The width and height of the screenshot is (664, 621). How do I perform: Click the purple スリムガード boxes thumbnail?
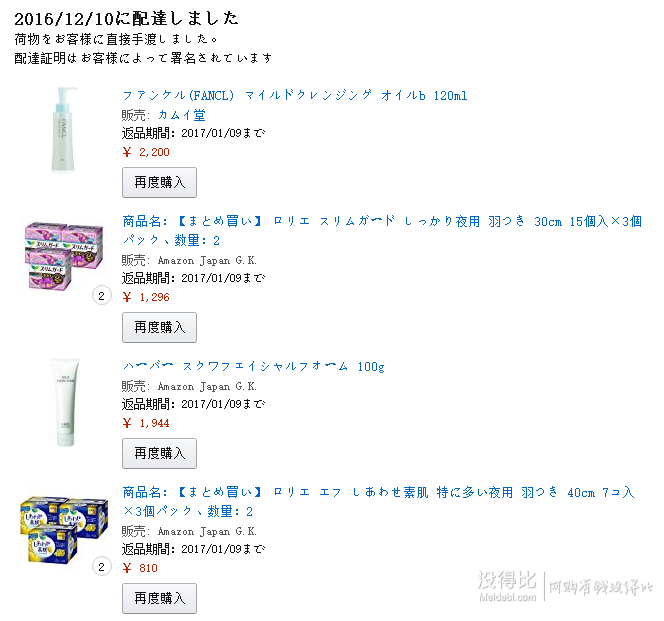pos(64,255)
